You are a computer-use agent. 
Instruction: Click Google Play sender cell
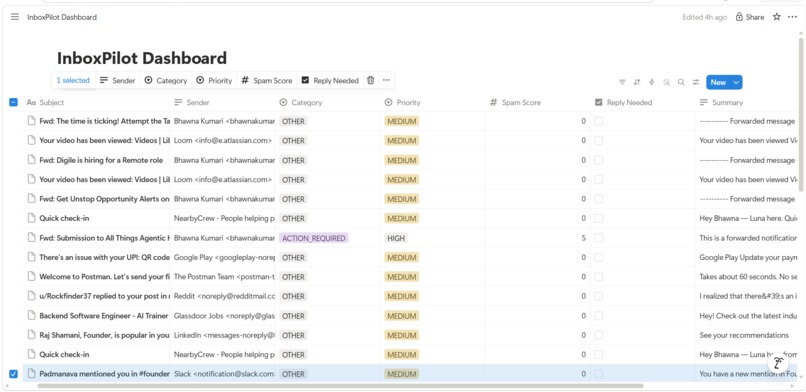[223, 257]
